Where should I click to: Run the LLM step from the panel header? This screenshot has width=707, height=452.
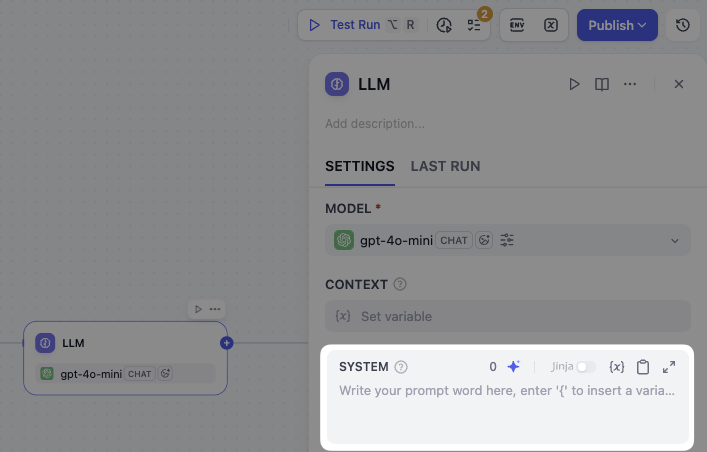[x=574, y=84]
